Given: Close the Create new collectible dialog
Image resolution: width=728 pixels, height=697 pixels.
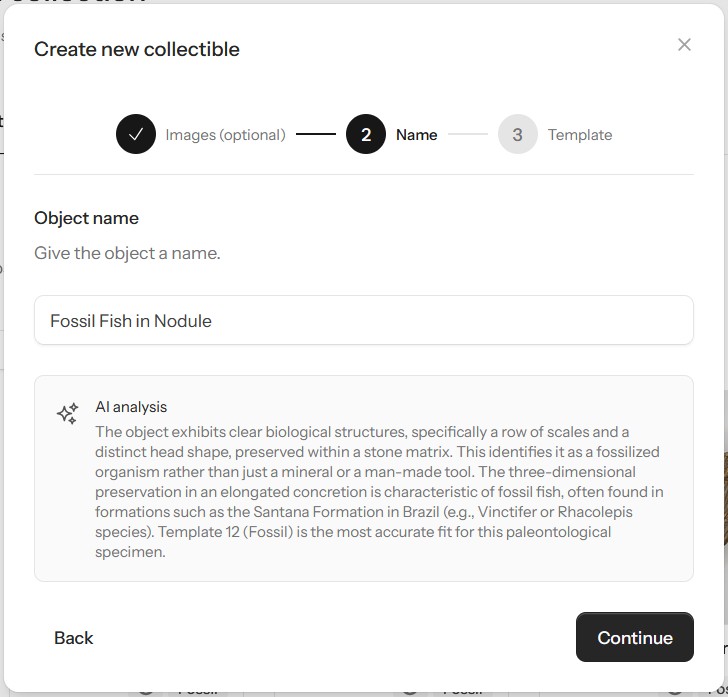Looking at the screenshot, I should pyautogui.click(x=684, y=44).
